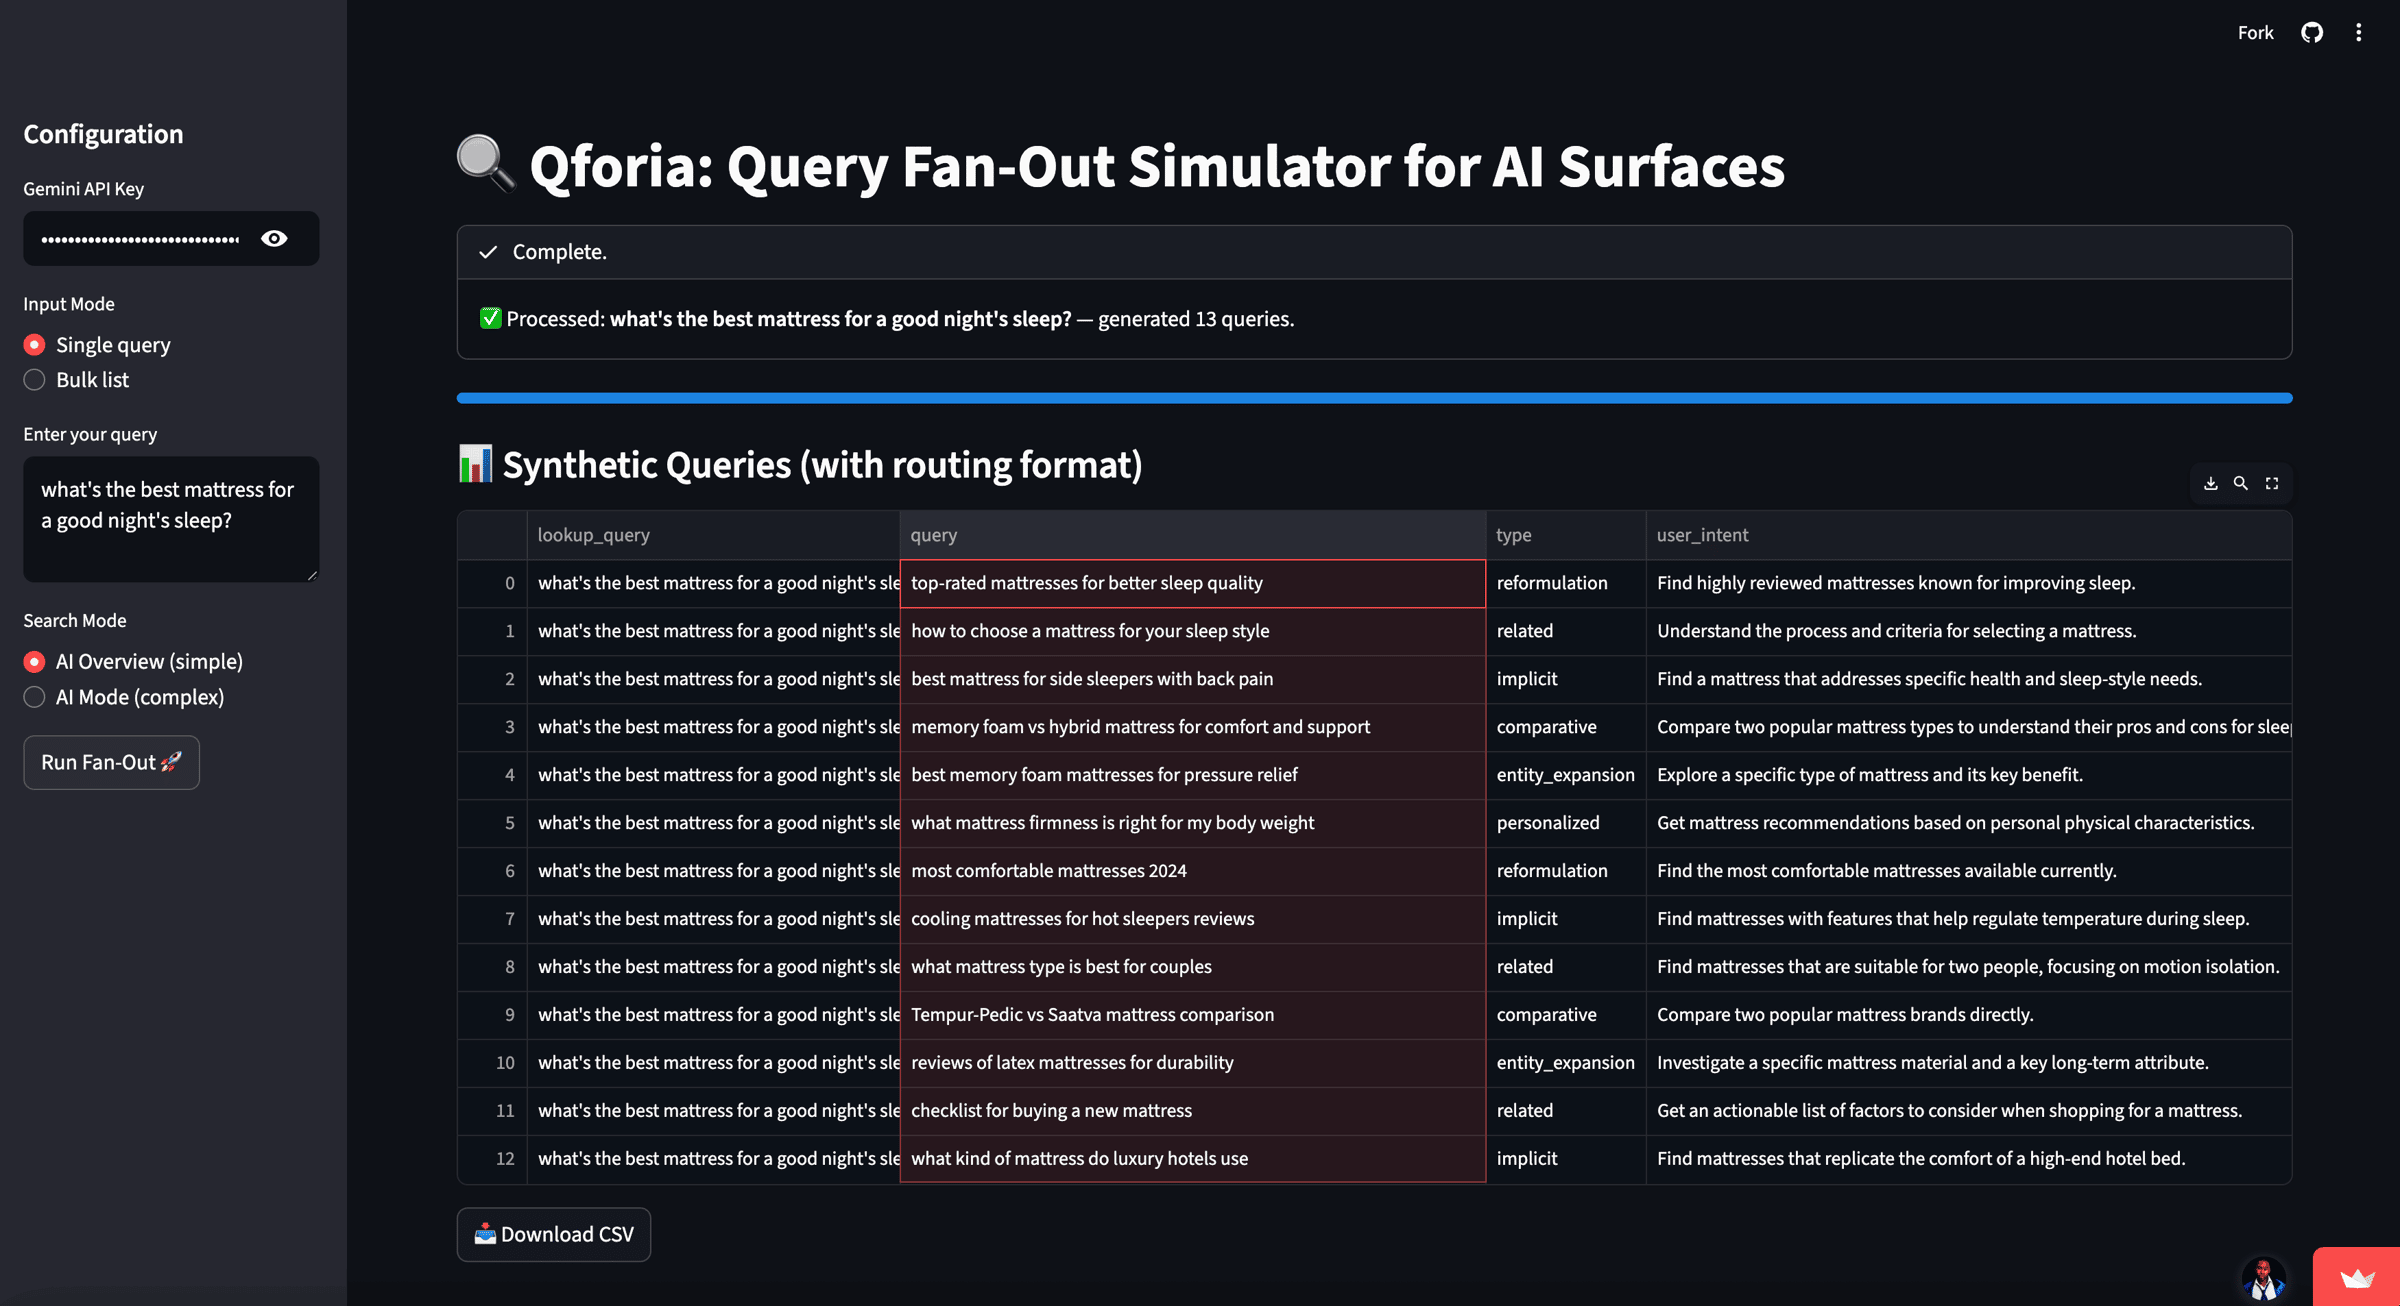This screenshot has height=1306, width=2400.
Task: Click the GitHub icon in header
Action: [2311, 33]
